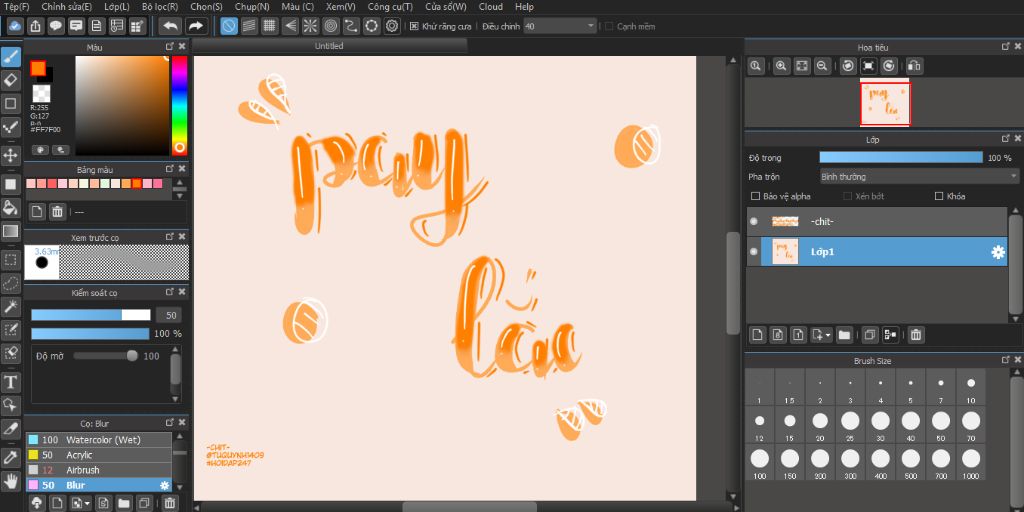Toggle Cạnh mềm checkbox

coord(609,26)
